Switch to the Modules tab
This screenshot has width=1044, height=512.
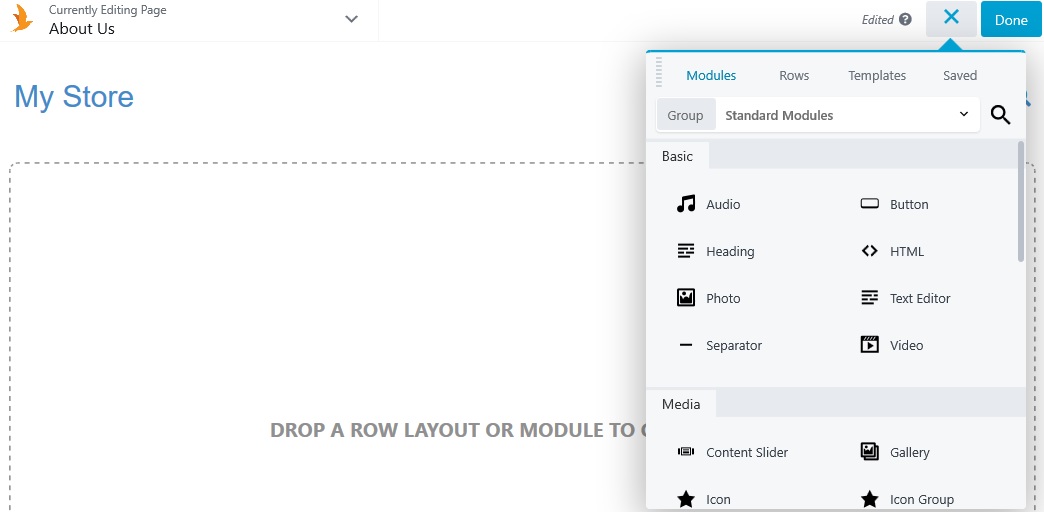pos(711,75)
